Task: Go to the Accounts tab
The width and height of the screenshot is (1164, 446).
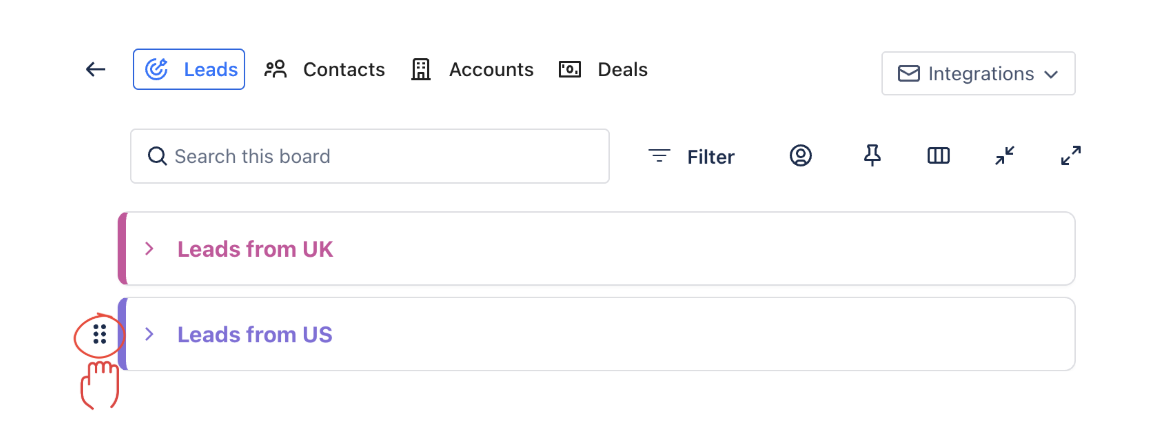Action: (472, 69)
